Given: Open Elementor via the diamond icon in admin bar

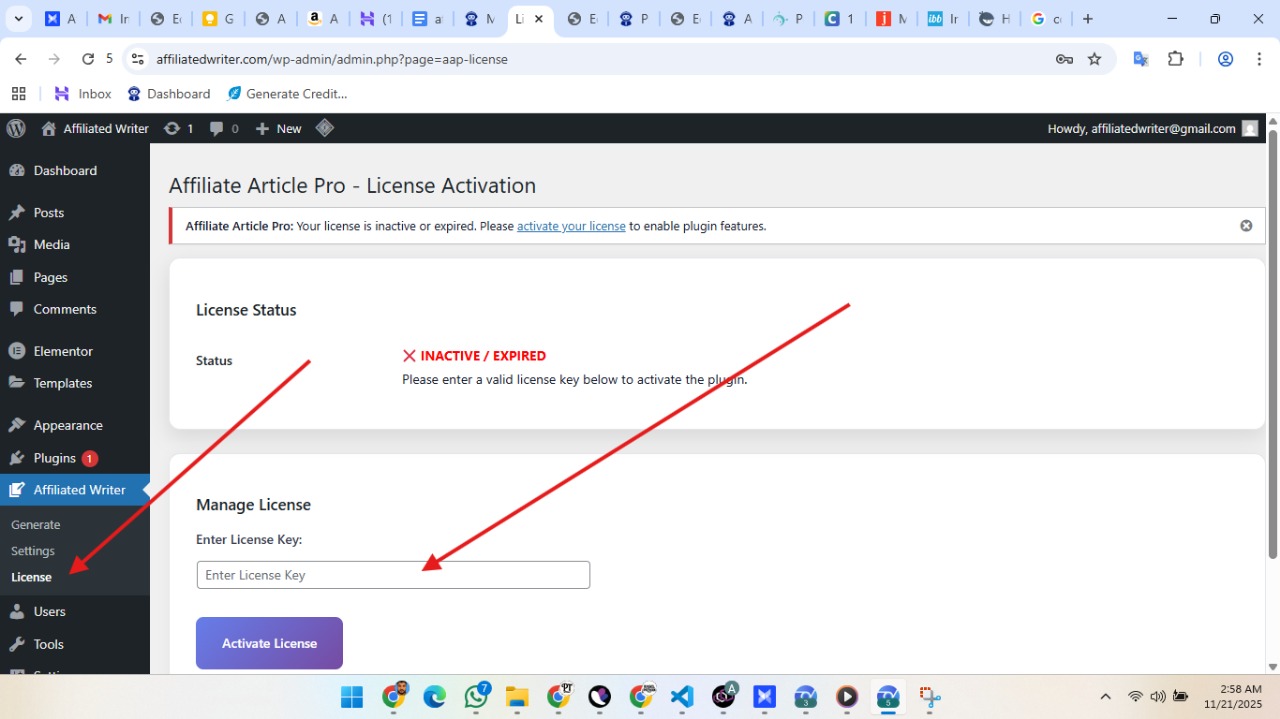Looking at the screenshot, I should (324, 128).
